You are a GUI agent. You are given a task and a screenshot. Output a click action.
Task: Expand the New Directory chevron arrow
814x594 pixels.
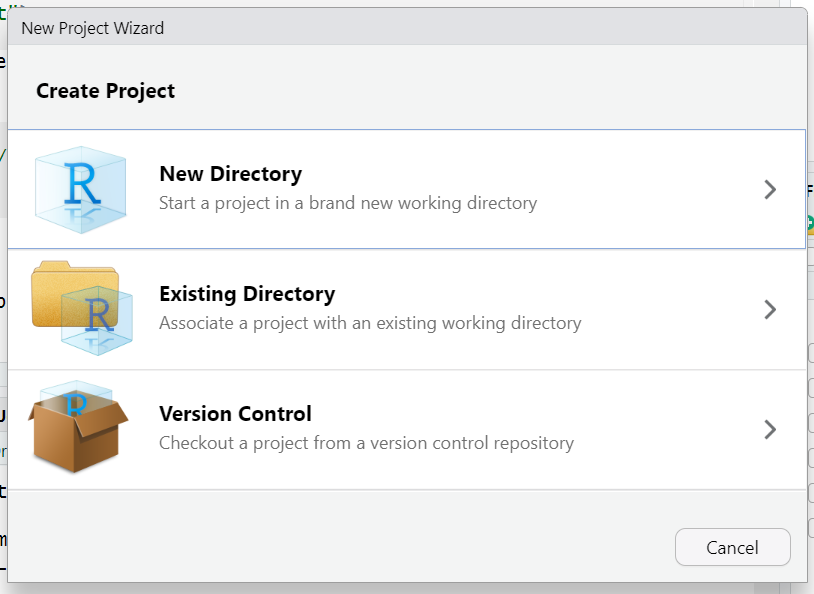pos(769,189)
